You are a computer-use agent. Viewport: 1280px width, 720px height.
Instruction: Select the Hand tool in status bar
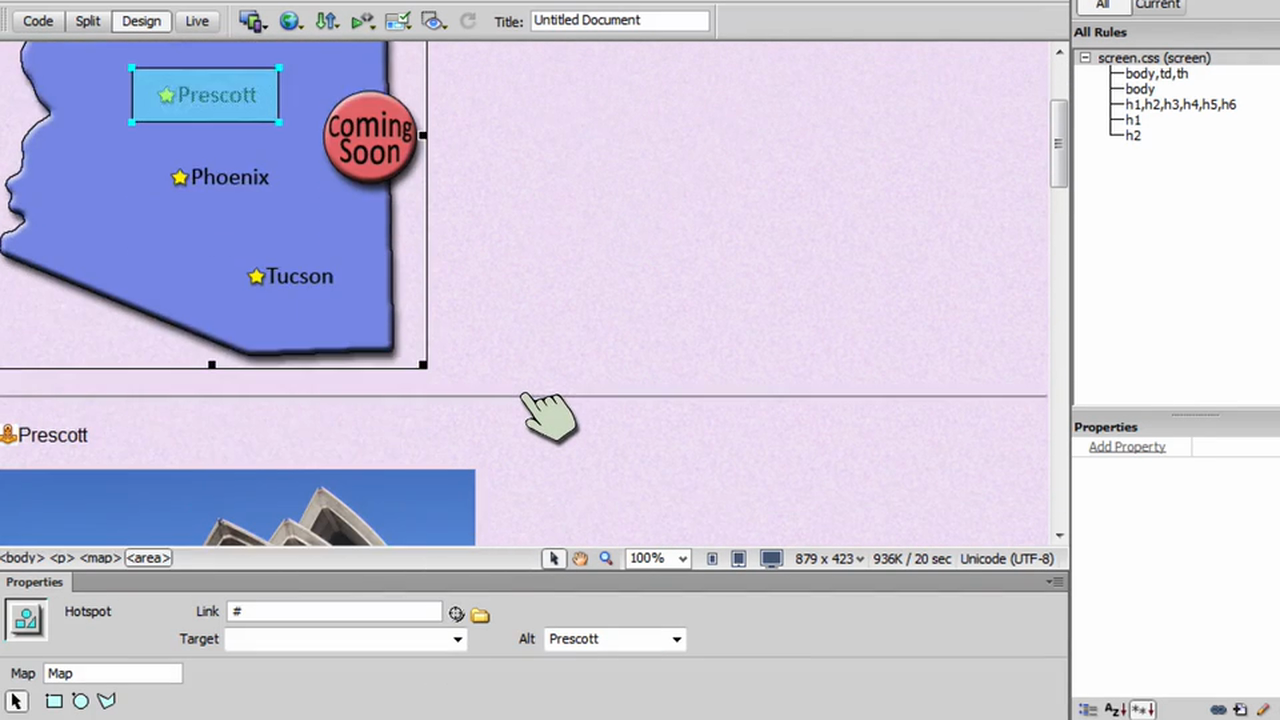click(580, 559)
